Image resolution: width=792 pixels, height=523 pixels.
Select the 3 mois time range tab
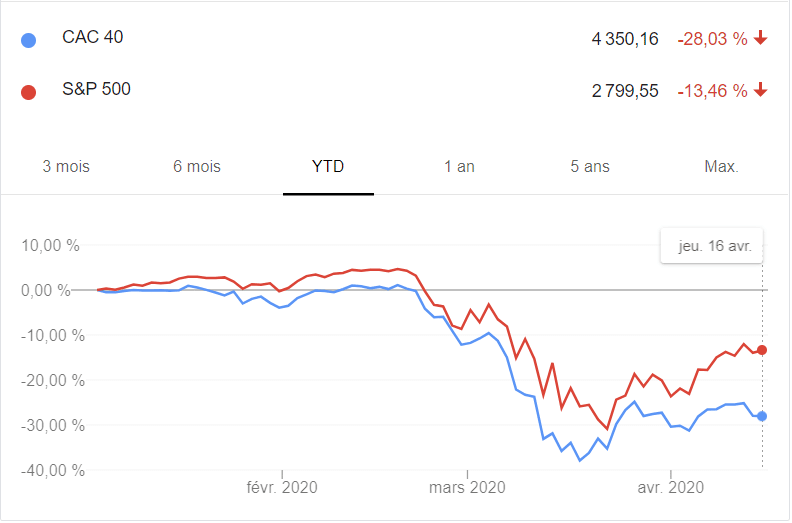pyautogui.click(x=66, y=167)
